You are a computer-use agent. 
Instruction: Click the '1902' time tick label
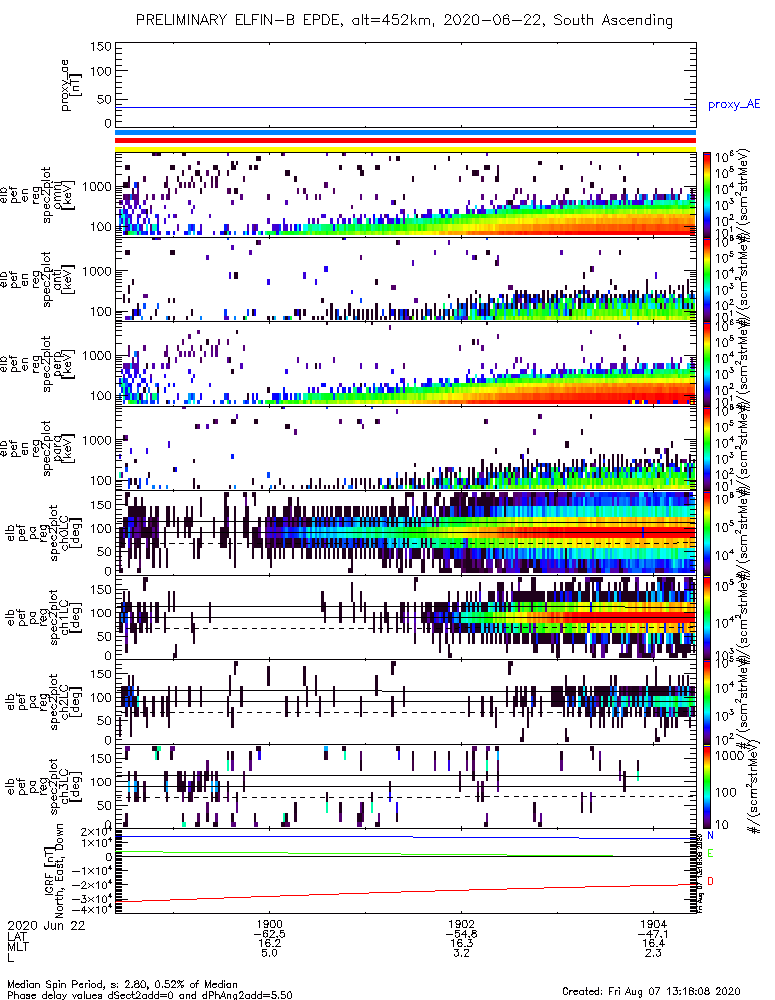(461, 924)
